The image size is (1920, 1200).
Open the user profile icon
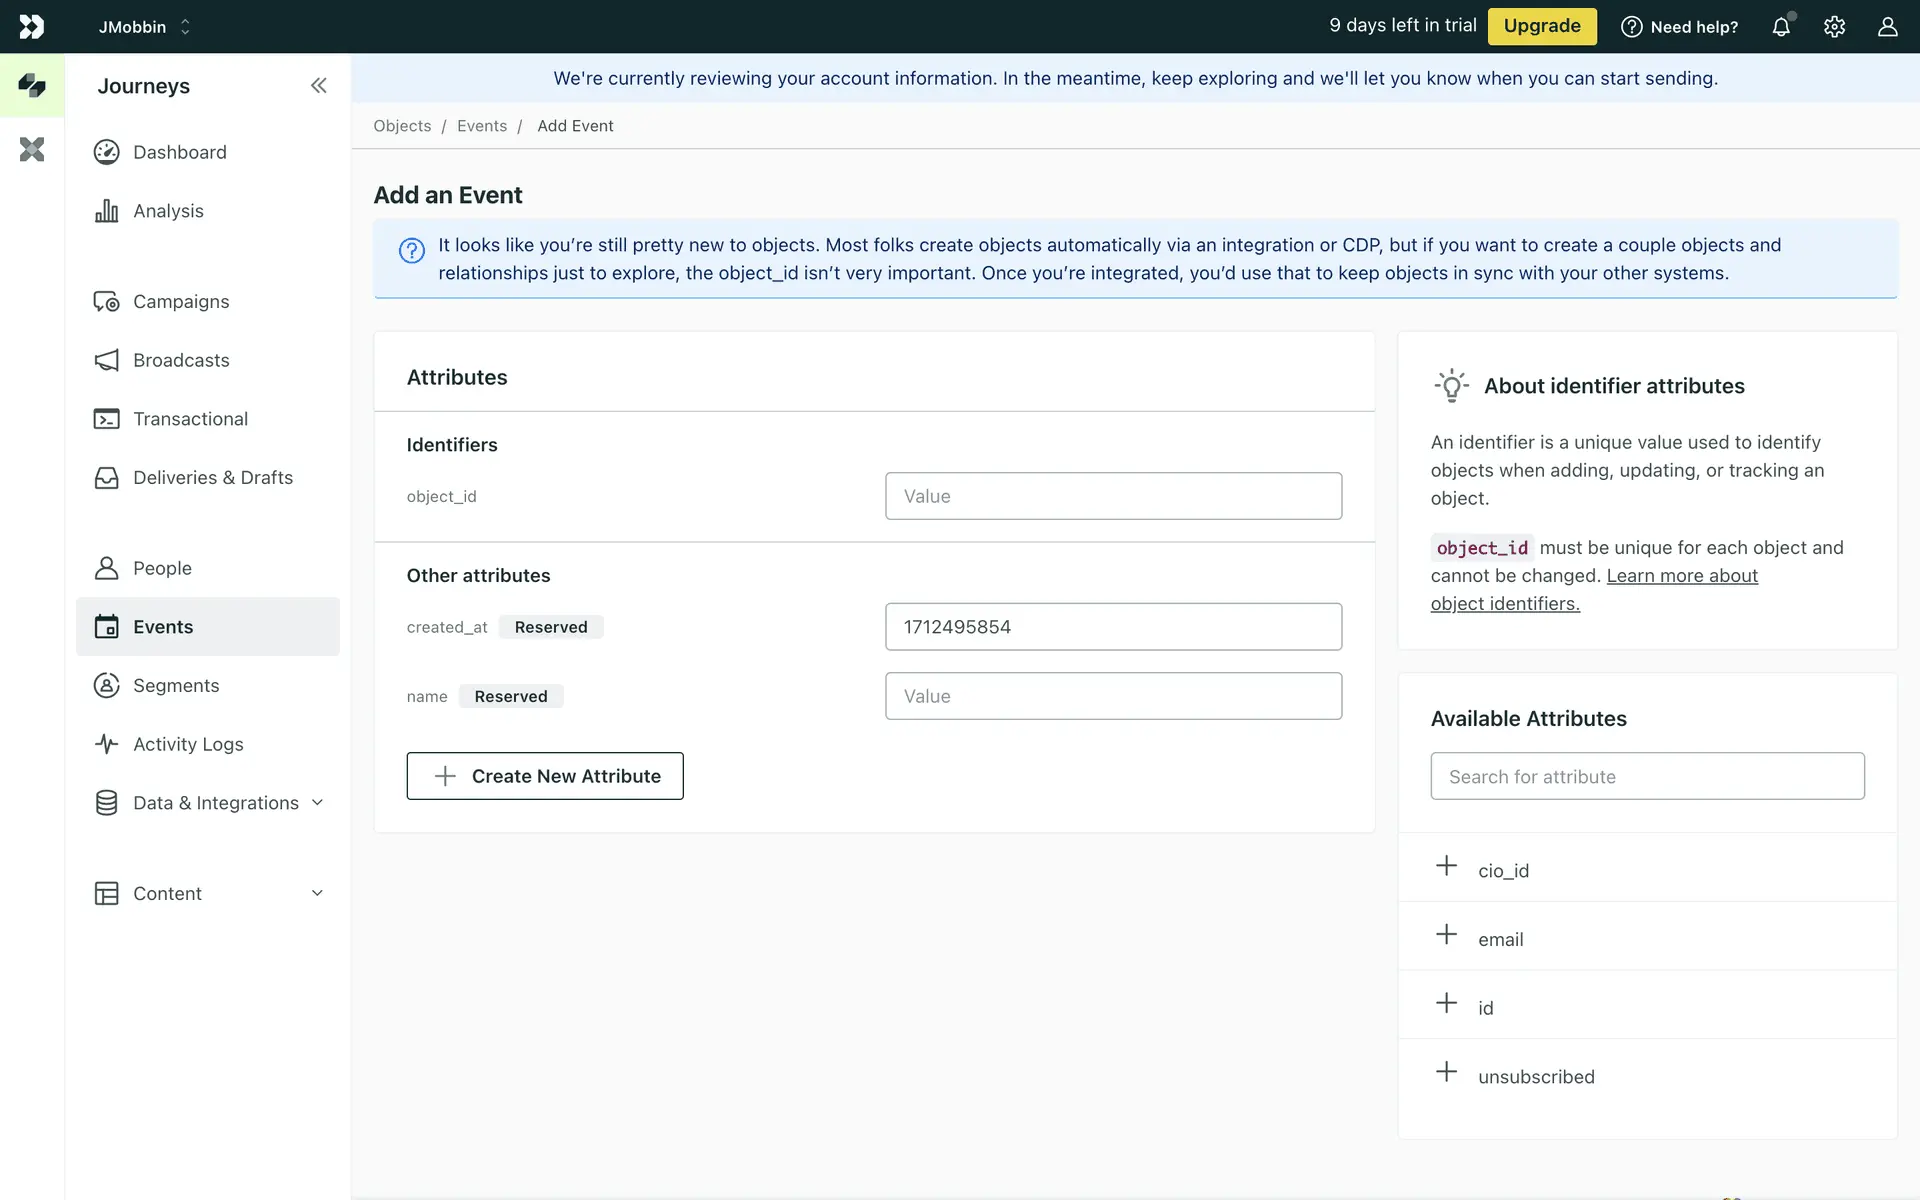(1887, 27)
